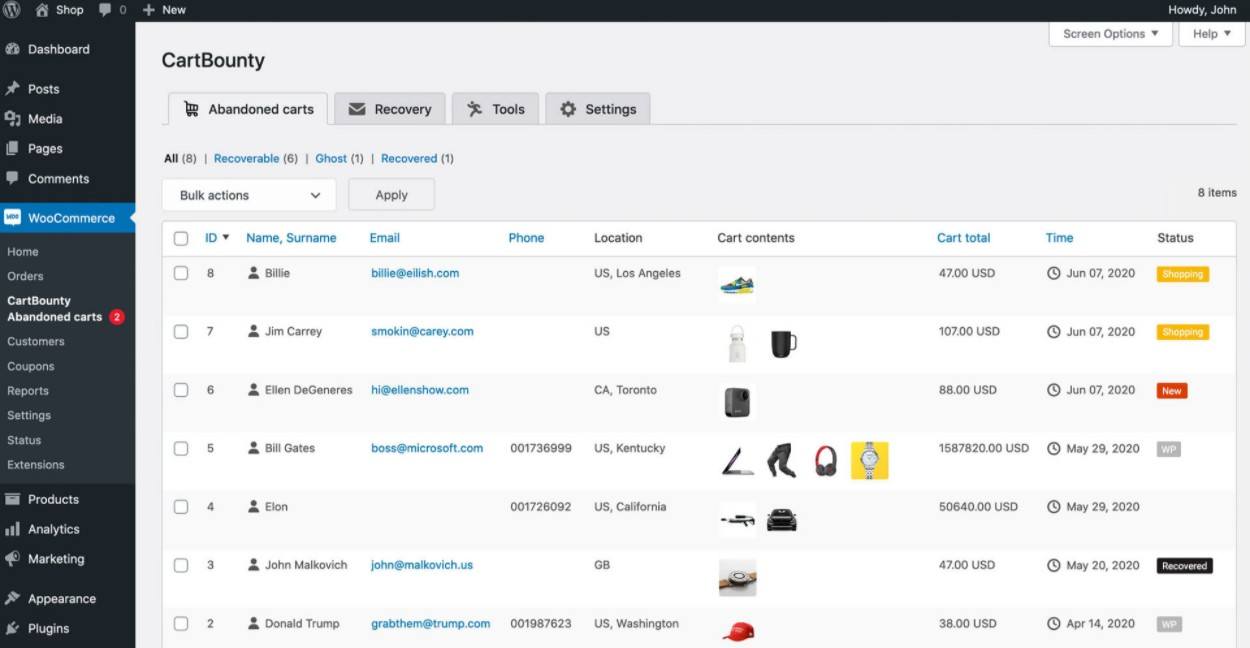Screen dimensions: 1250x648
Task: Click the Posts pin icon in sidebar
Action: tap(13, 89)
